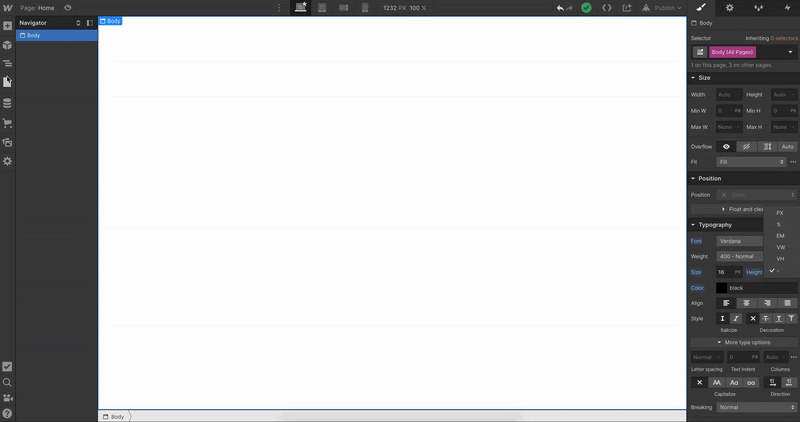Open the three-dot canvas settings menu

coord(279,8)
